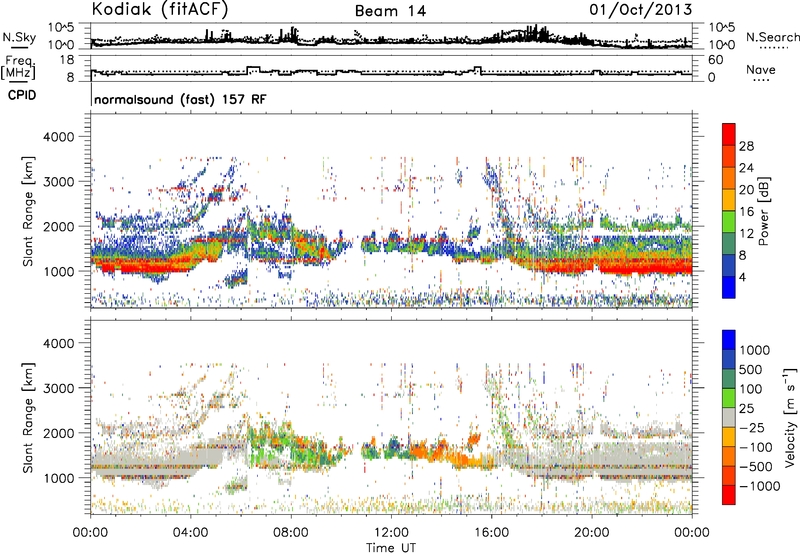Image resolution: width=800 pixels, height=554 pixels.
Task: Click the '20' power colorbar tick
Action: click(746, 190)
